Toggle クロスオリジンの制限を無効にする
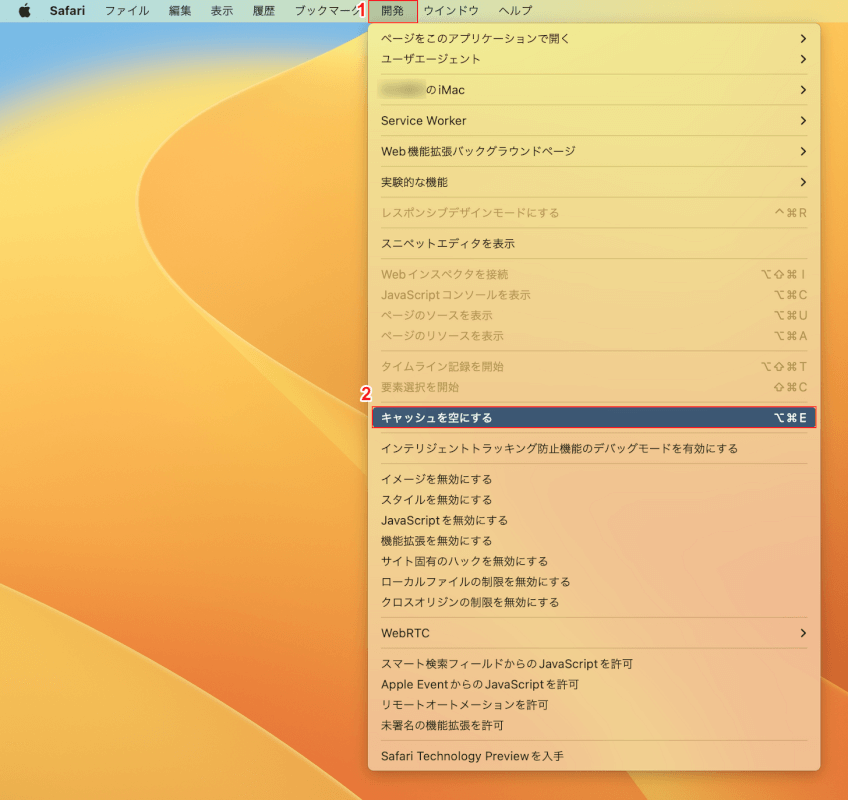The image size is (848, 800). point(594,603)
